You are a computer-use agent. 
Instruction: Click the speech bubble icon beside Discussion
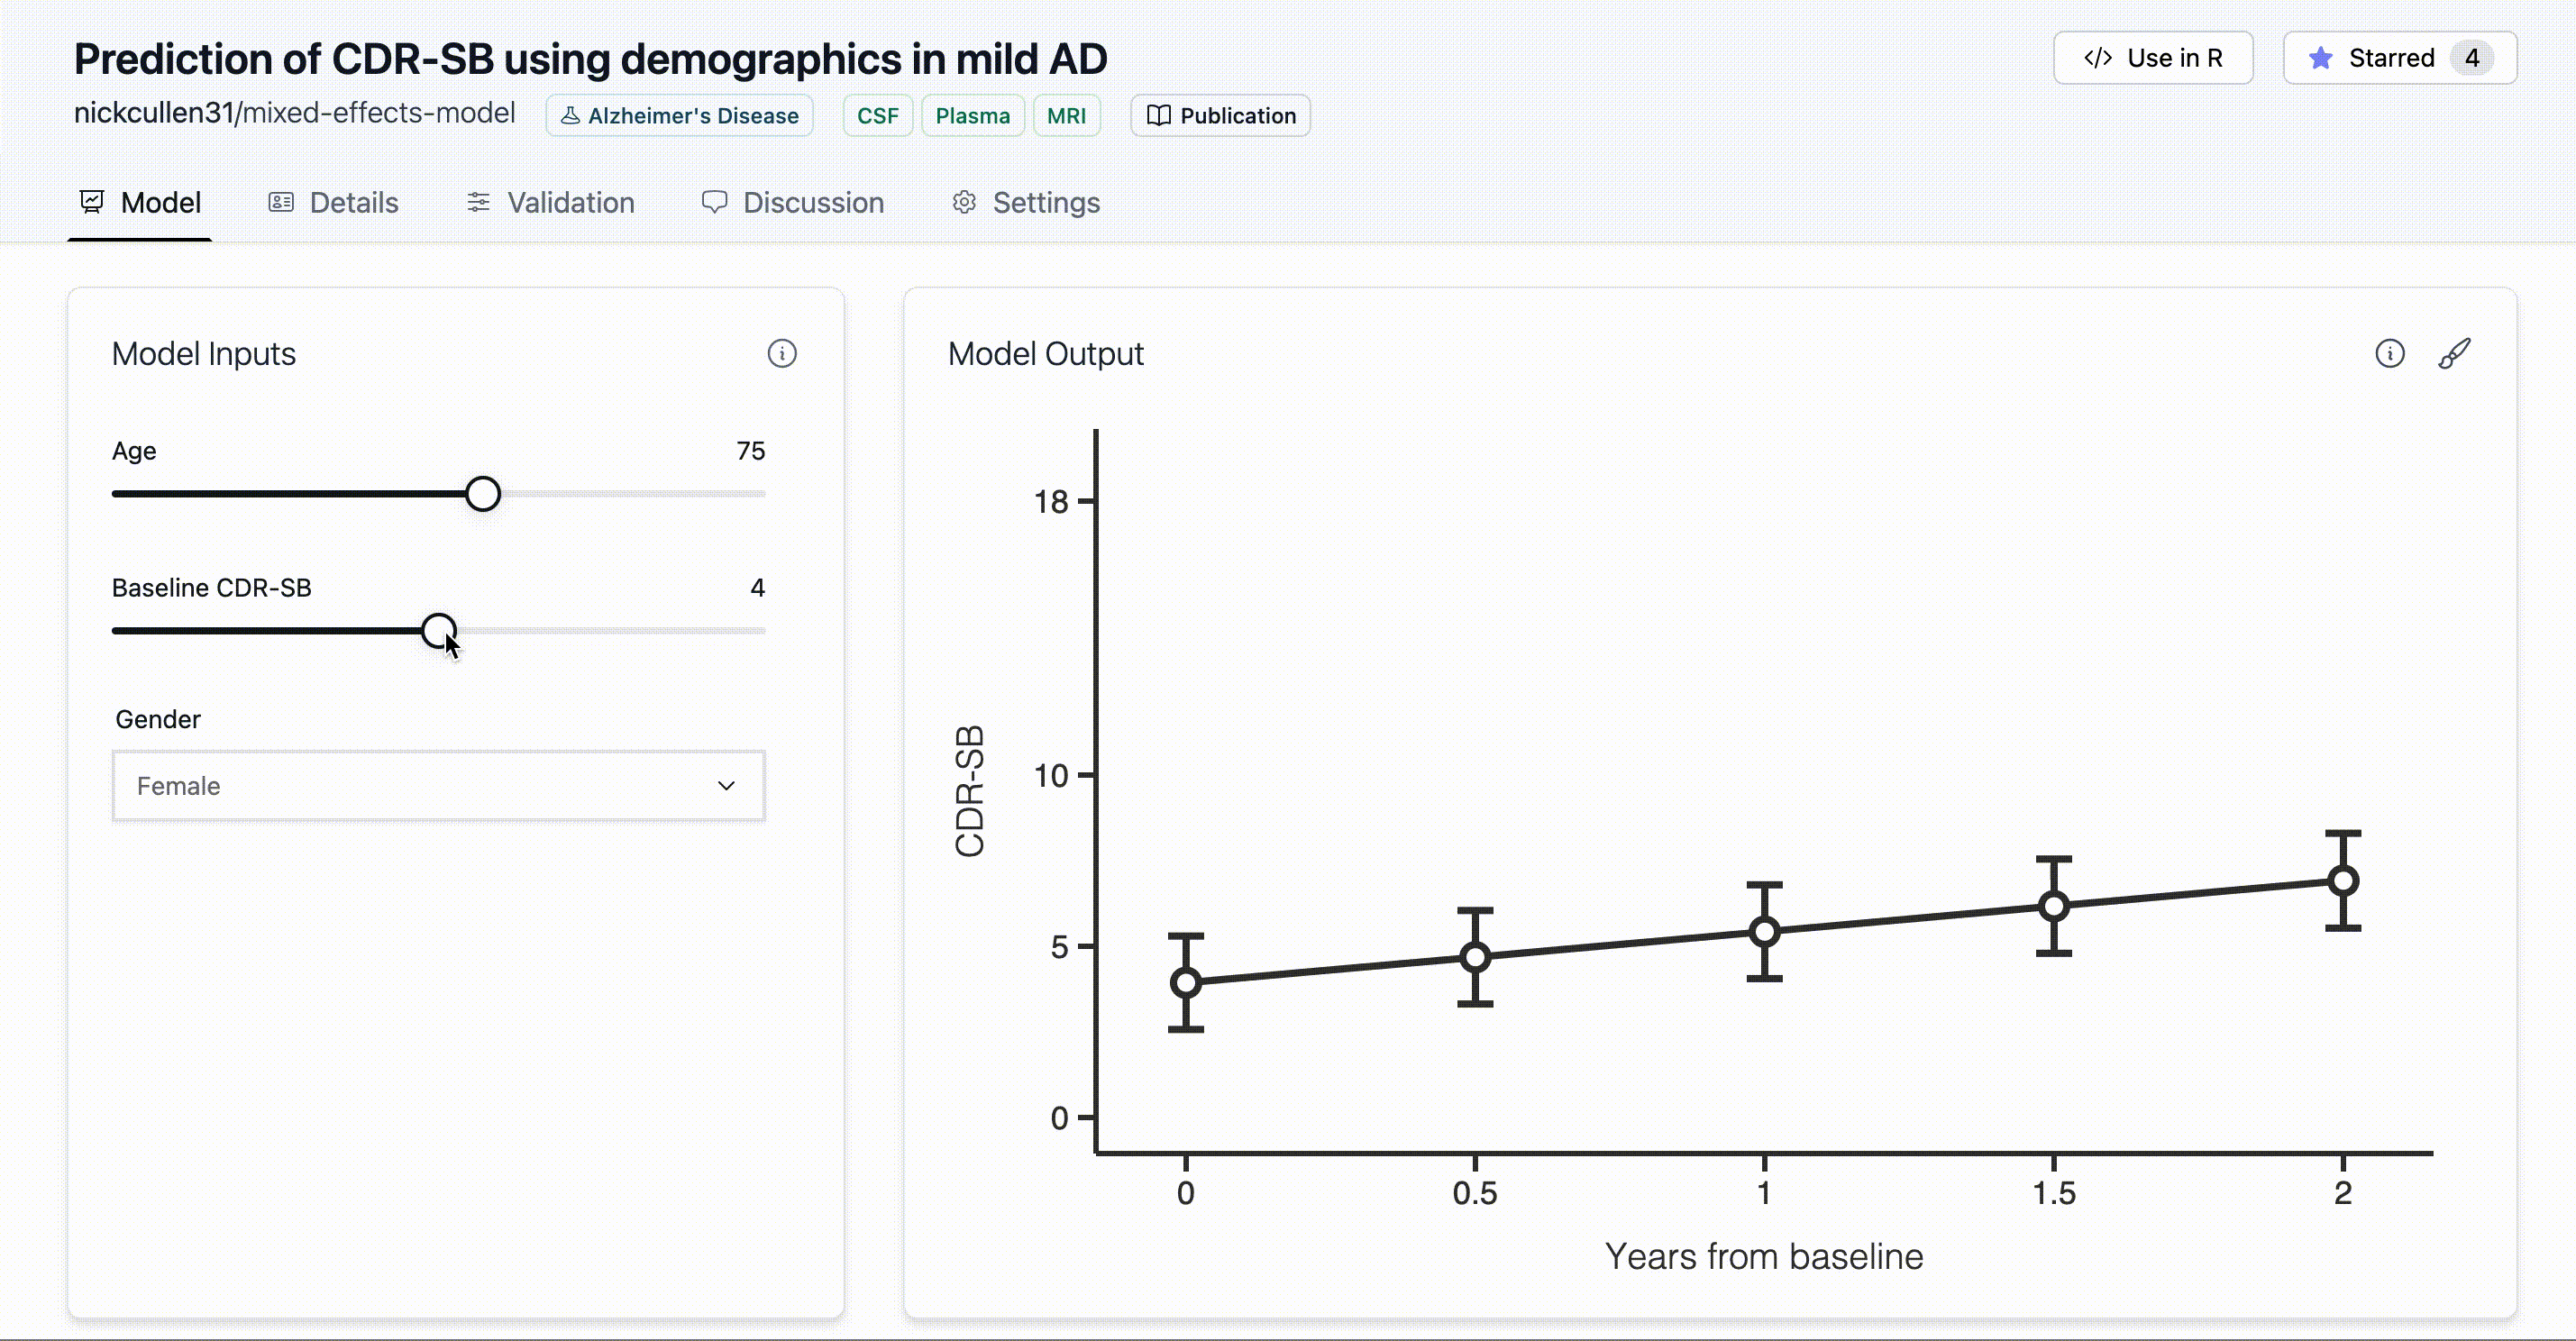(714, 202)
